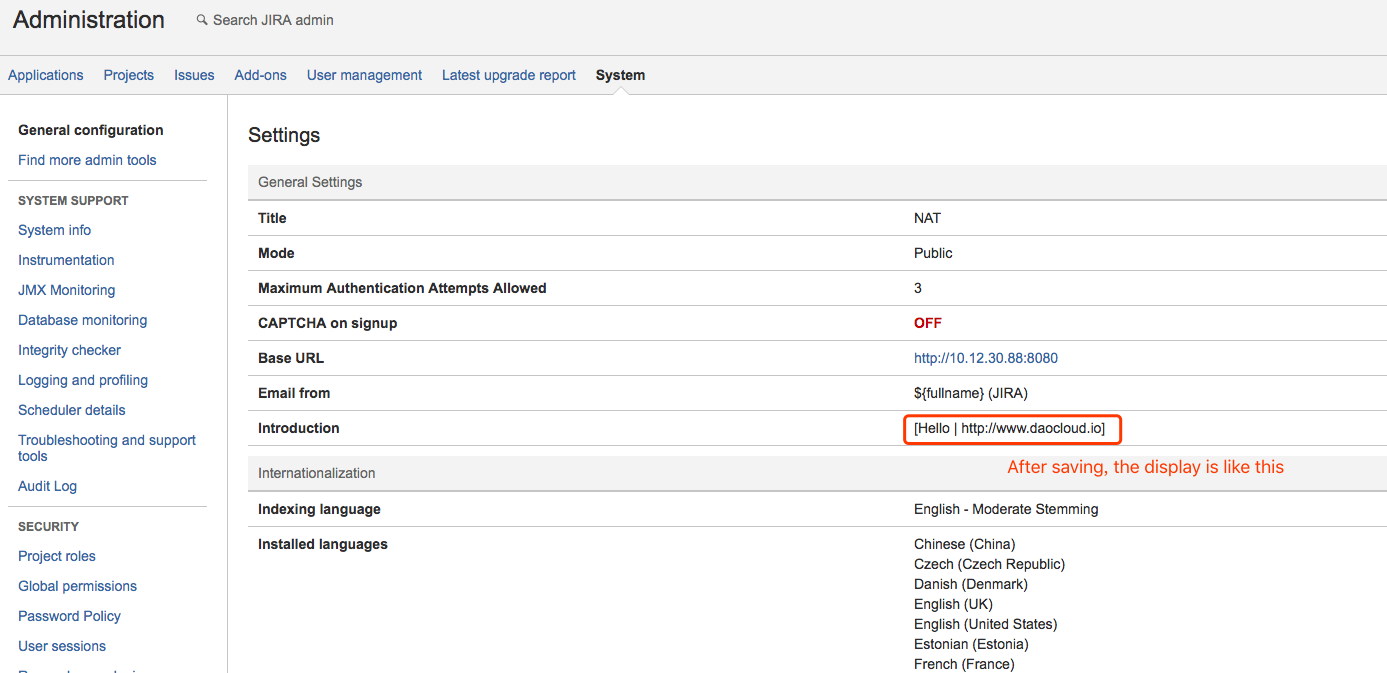1387x673 pixels.
Task: Click the Mode value Public
Action: coord(933,253)
